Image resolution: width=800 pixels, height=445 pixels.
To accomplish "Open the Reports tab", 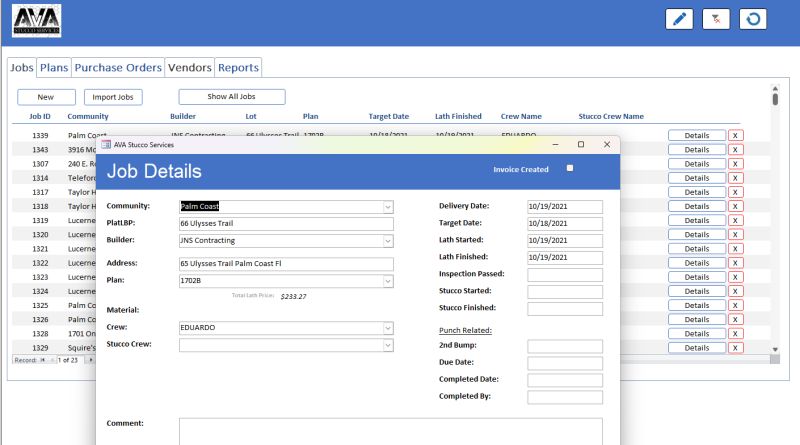I will coord(238,67).
